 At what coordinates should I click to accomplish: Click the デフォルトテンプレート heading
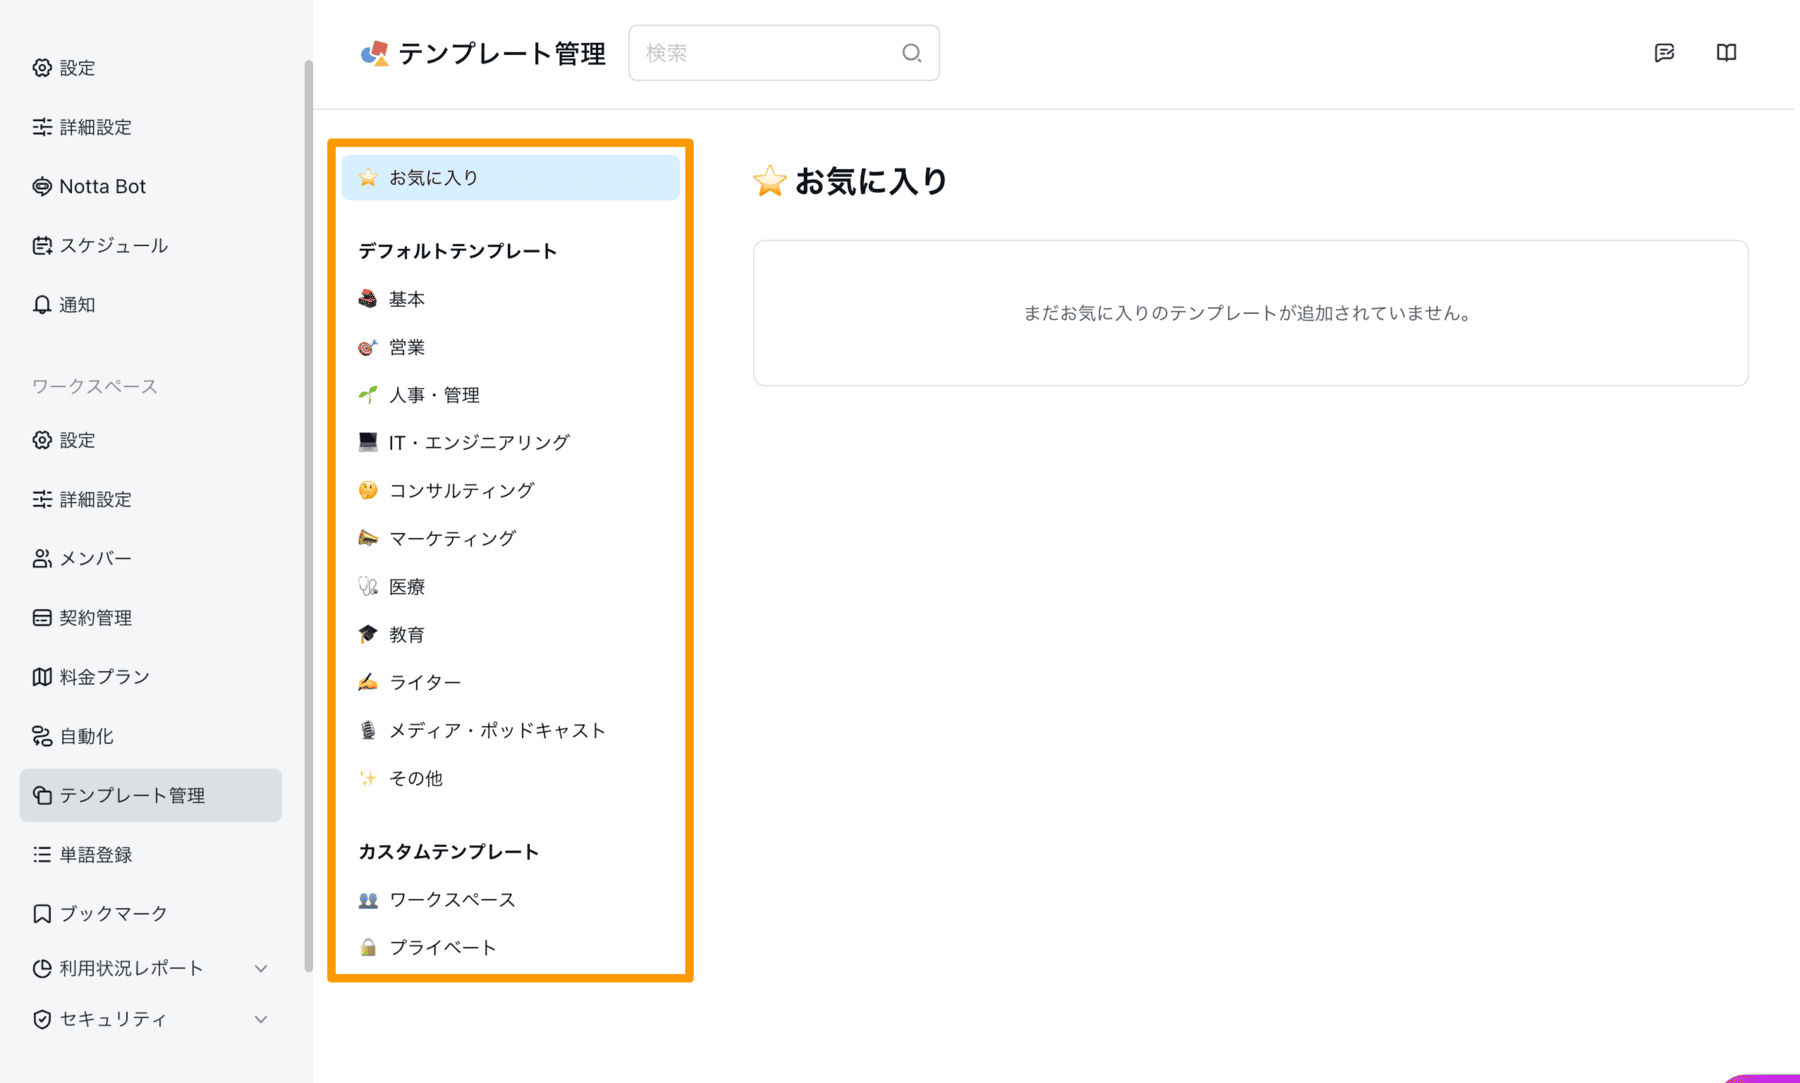pyautogui.click(x=458, y=251)
